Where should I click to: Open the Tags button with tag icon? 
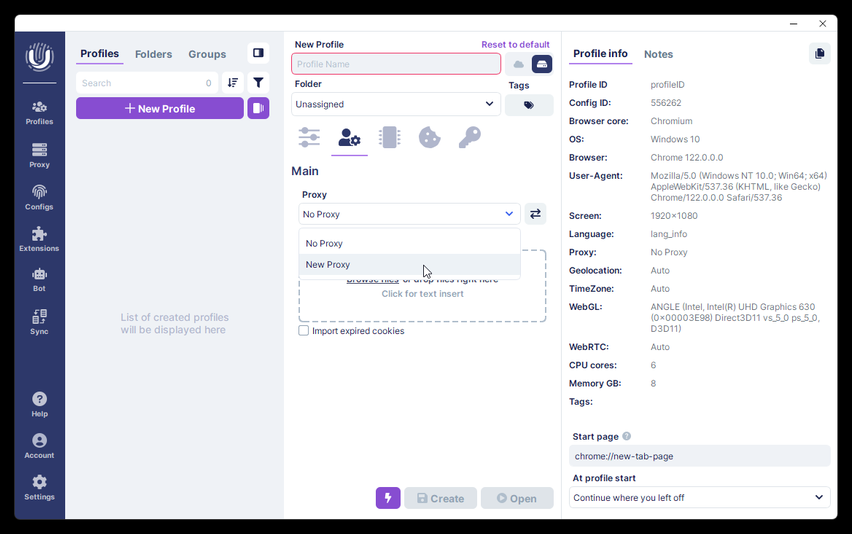point(529,105)
